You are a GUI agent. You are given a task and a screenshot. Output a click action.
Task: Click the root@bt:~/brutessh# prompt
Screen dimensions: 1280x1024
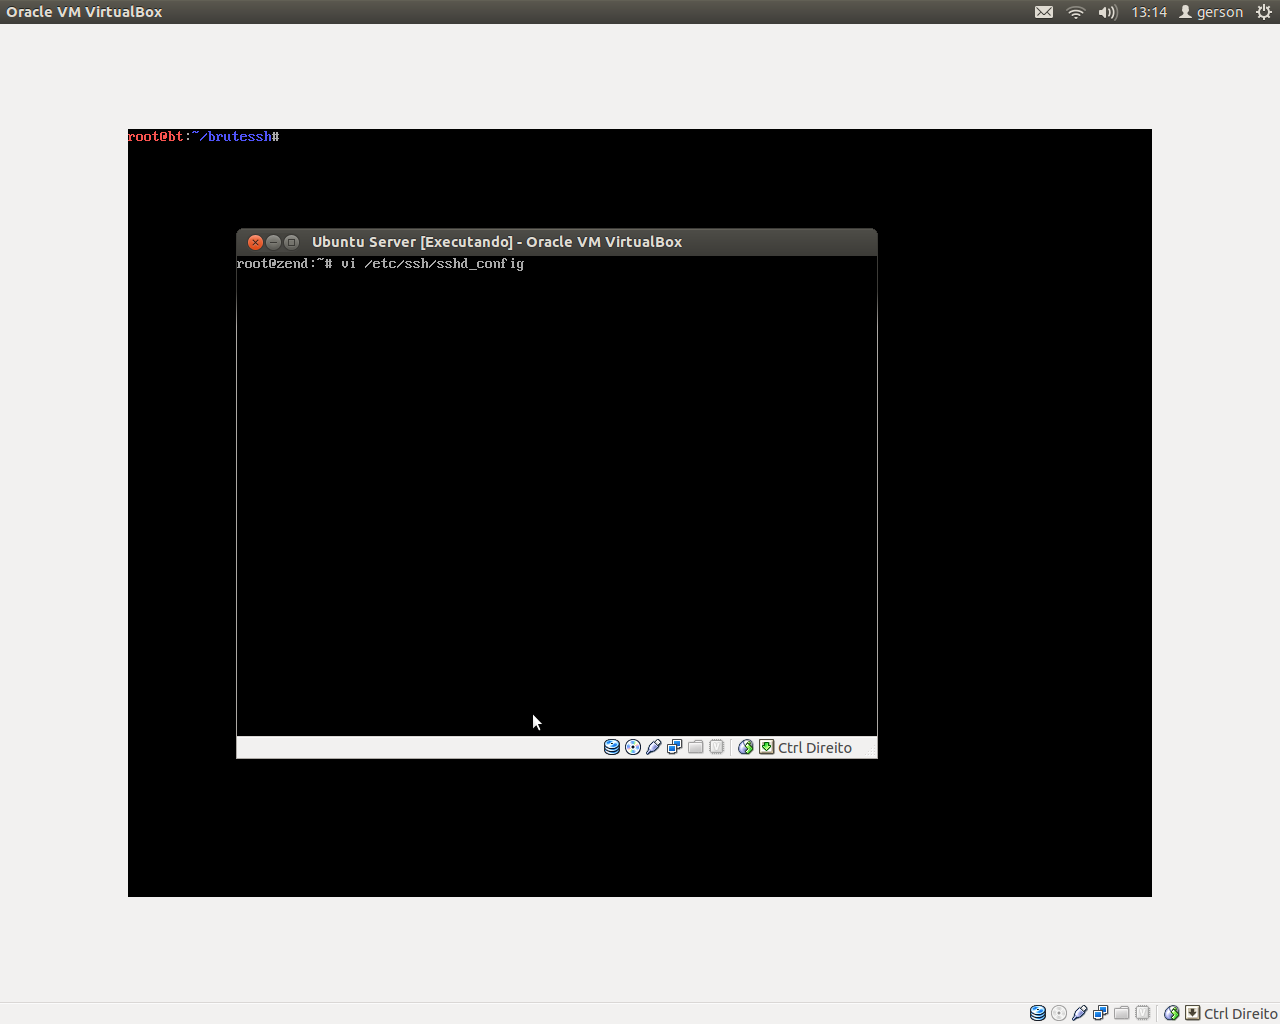click(x=204, y=137)
